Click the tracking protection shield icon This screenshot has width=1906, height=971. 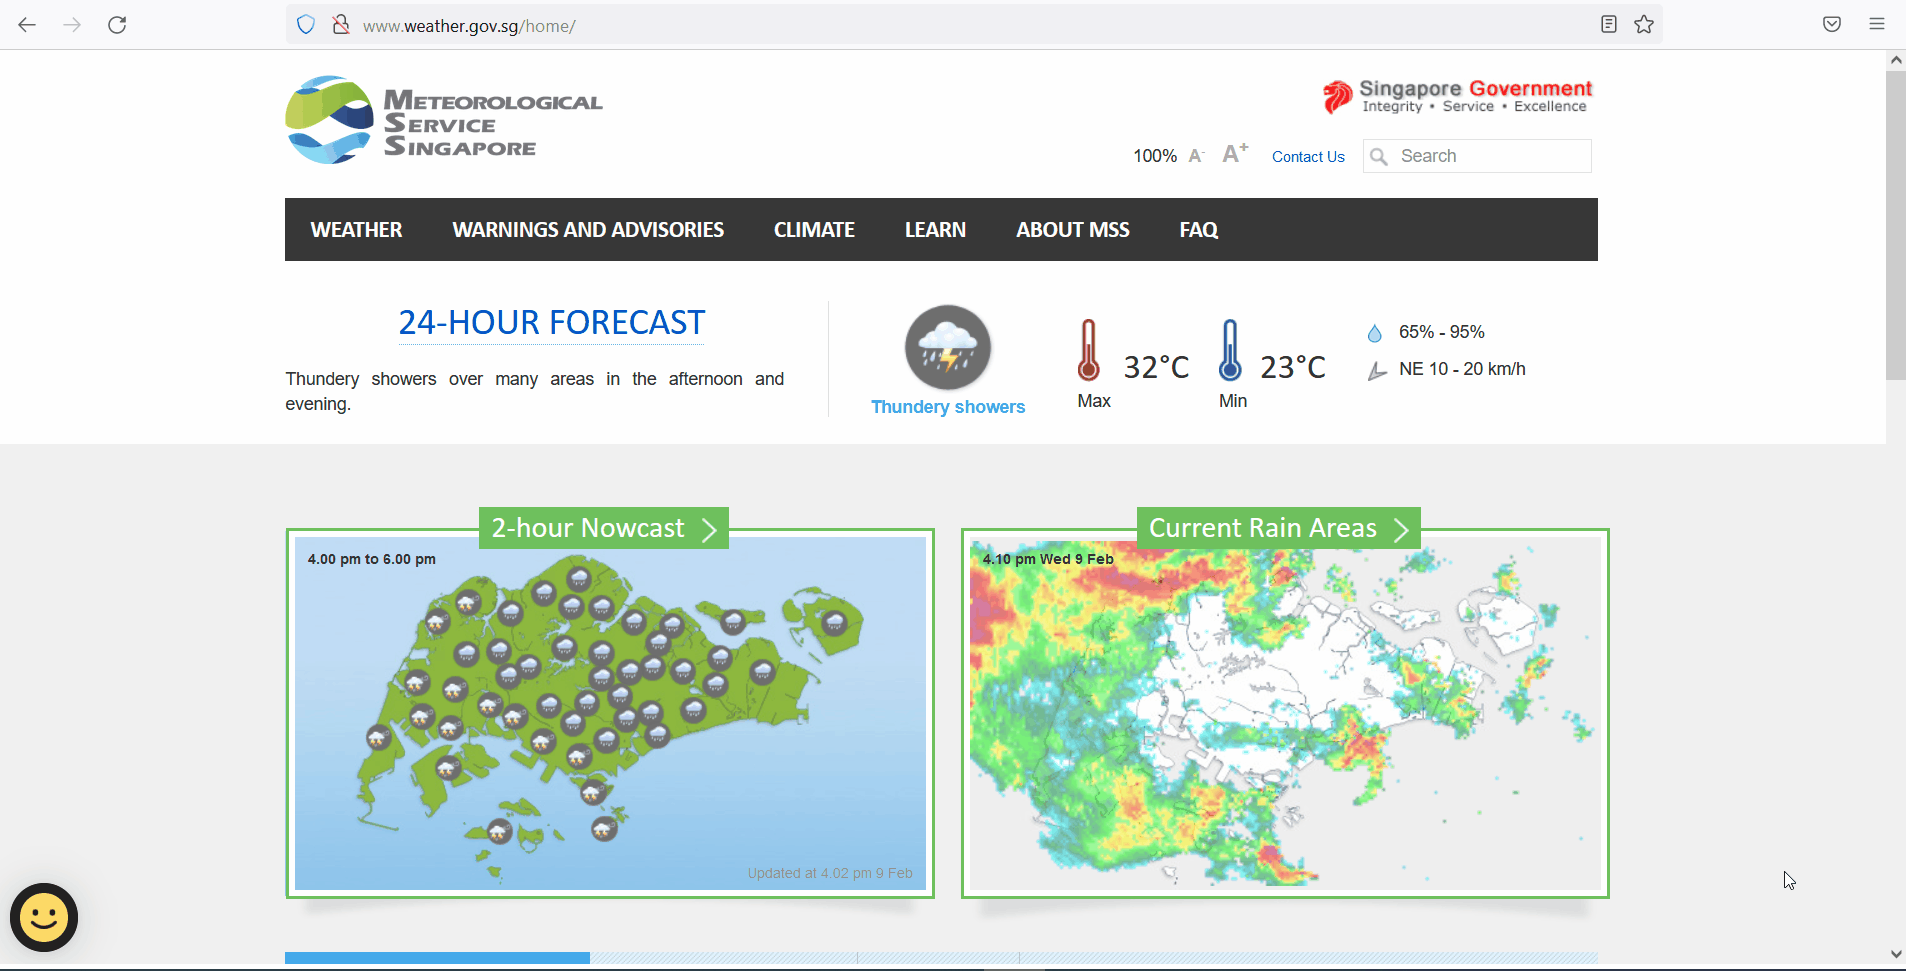305,24
